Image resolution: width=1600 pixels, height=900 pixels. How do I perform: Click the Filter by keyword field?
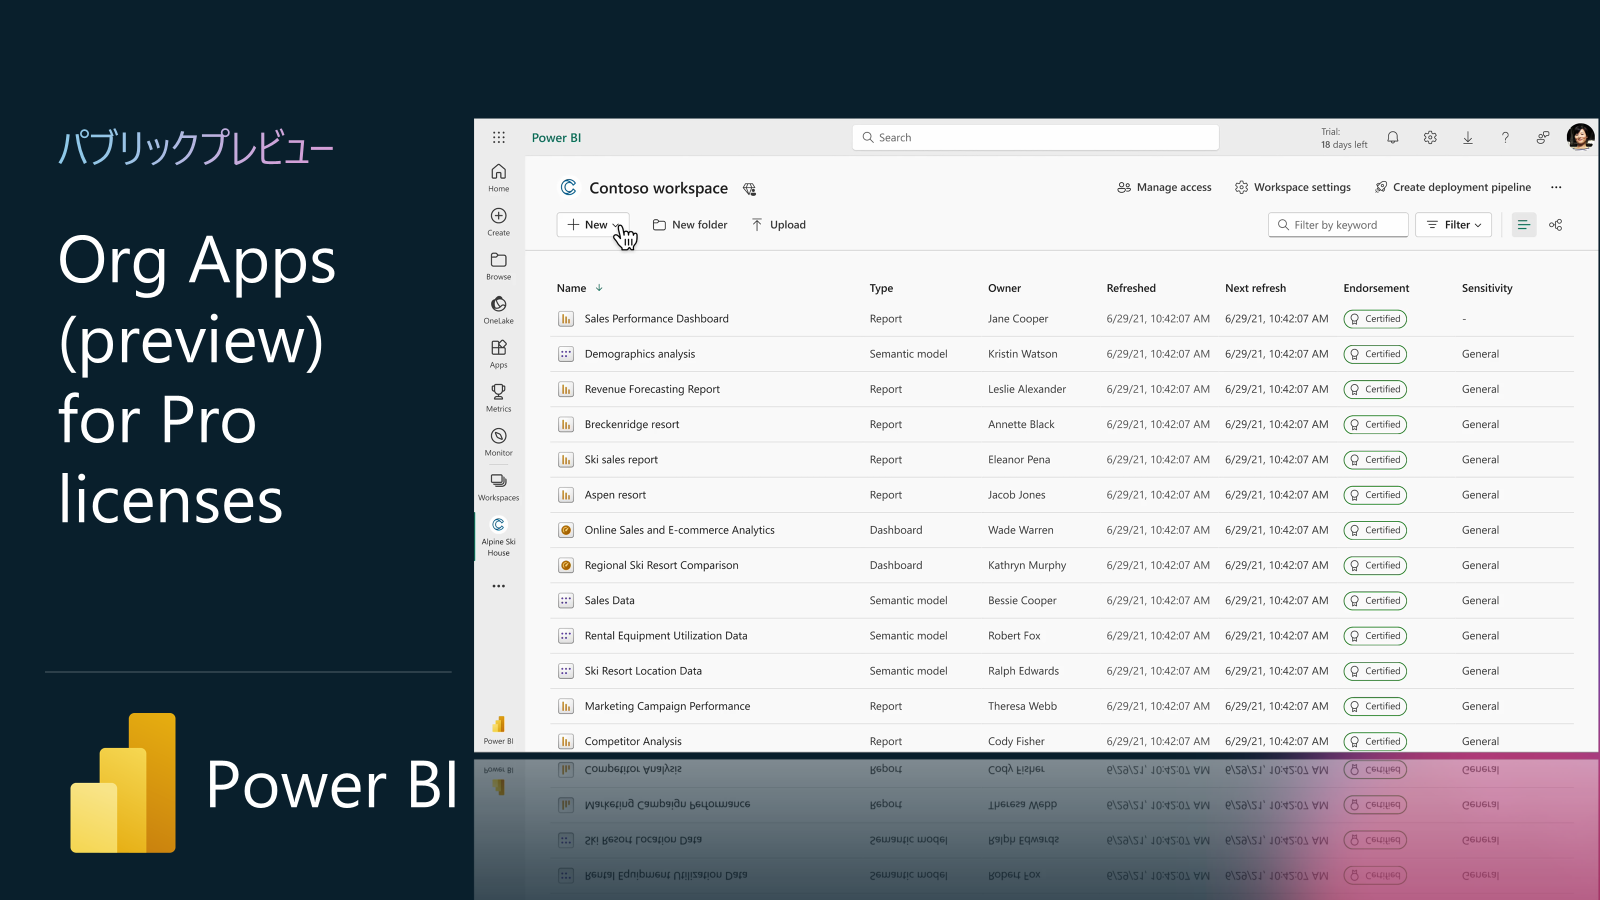(1339, 225)
